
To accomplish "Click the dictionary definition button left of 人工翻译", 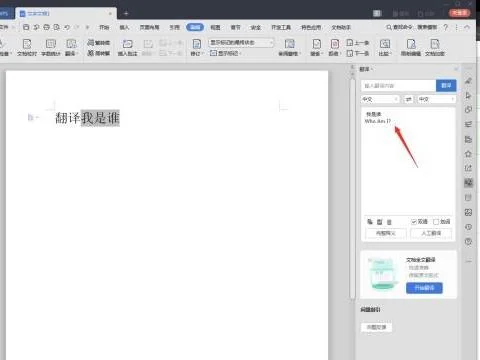I will point(386,233).
